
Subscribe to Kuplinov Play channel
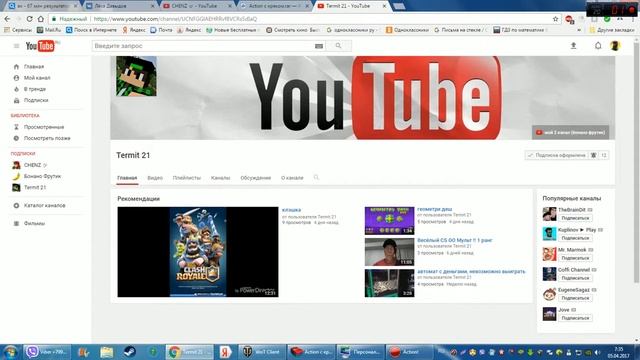(575, 238)
